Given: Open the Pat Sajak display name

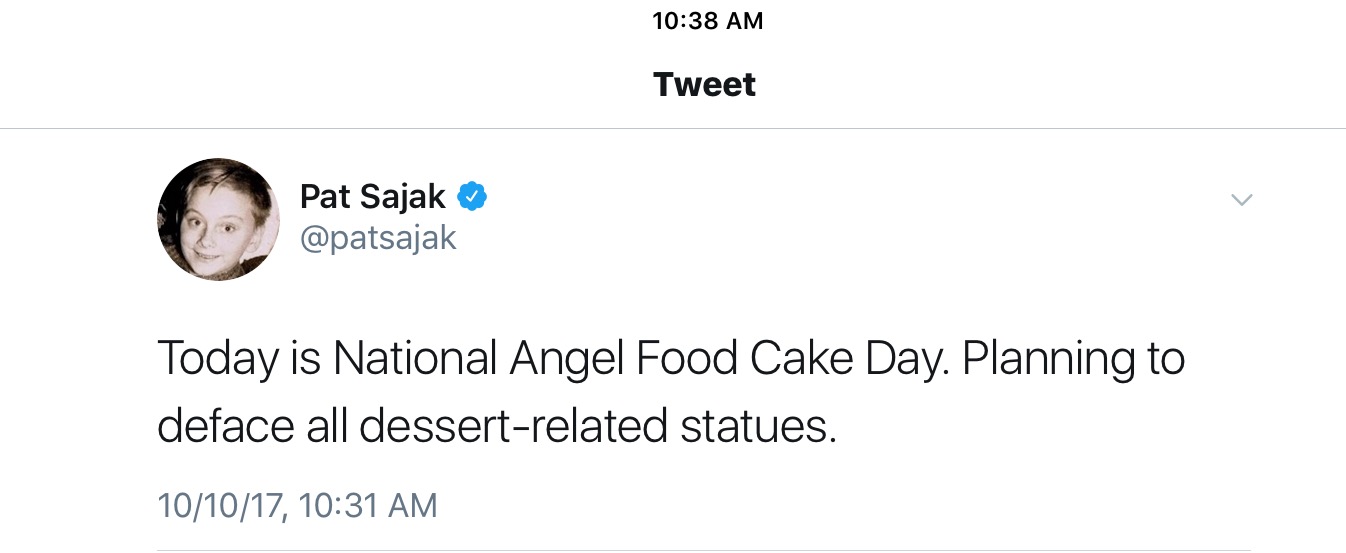Looking at the screenshot, I should (373, 197).
